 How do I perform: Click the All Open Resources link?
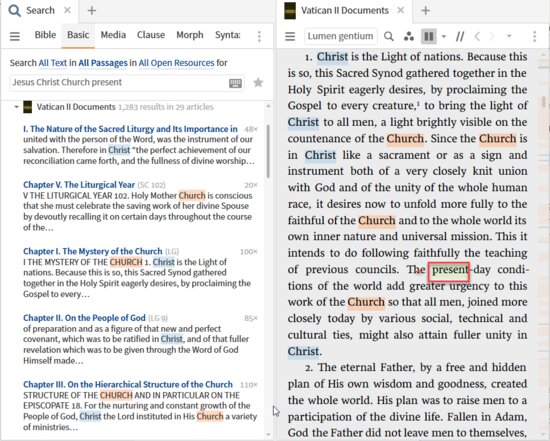(x=176, y=63)
